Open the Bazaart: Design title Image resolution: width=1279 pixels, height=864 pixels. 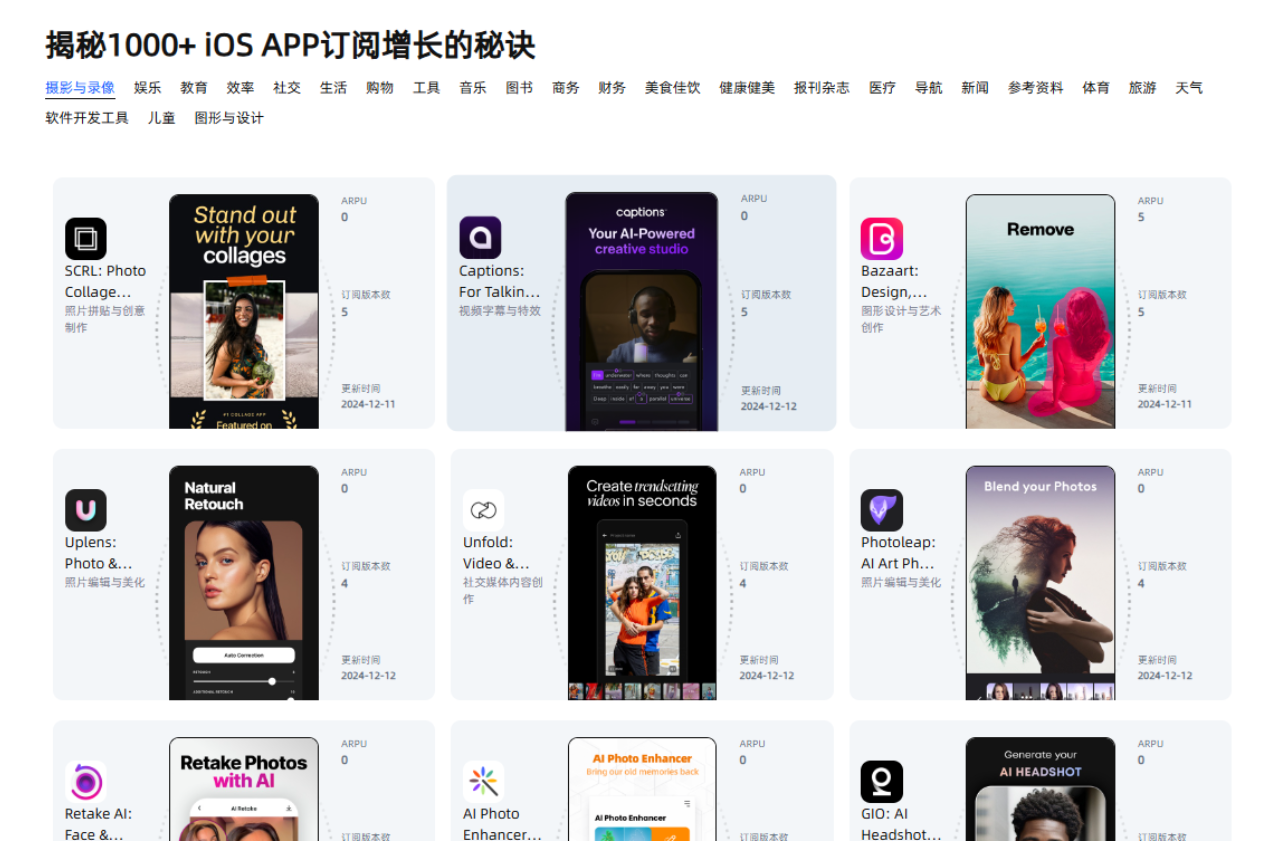(894, 281)
